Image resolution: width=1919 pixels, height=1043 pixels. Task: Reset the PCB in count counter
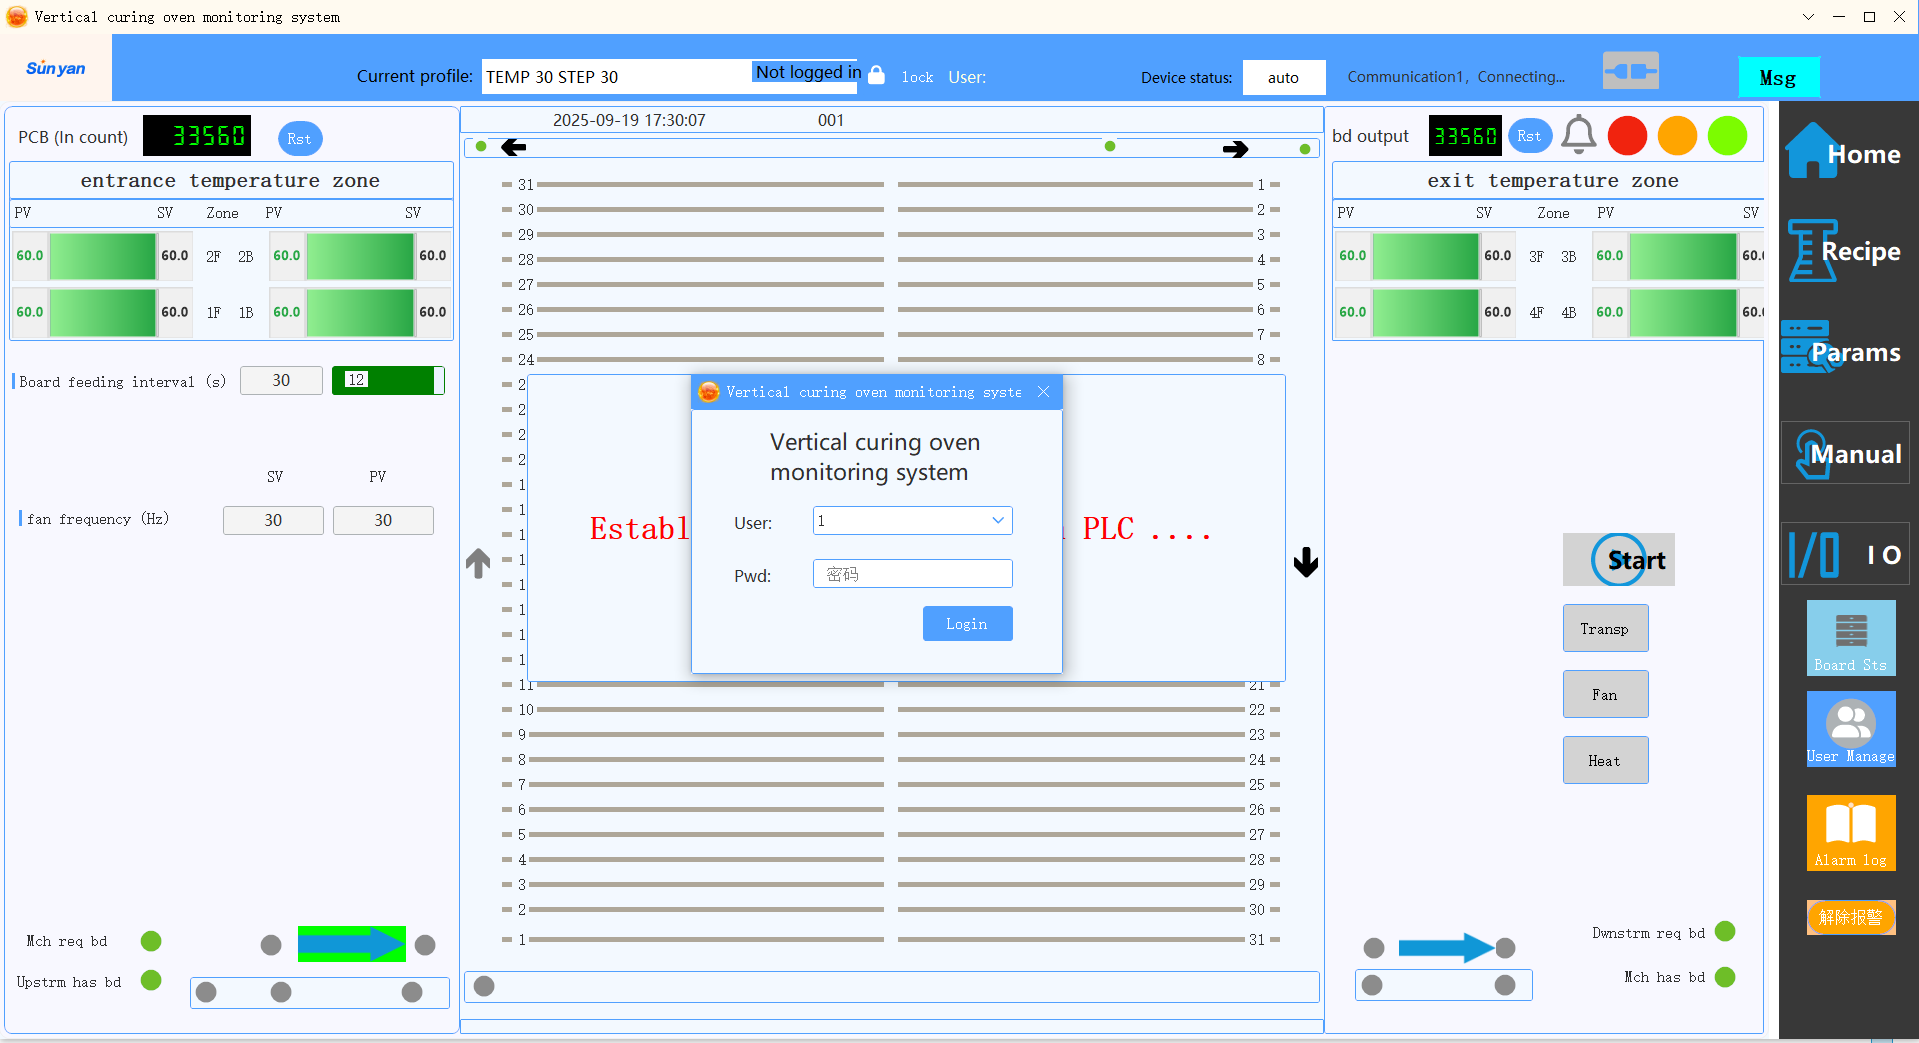299,139
